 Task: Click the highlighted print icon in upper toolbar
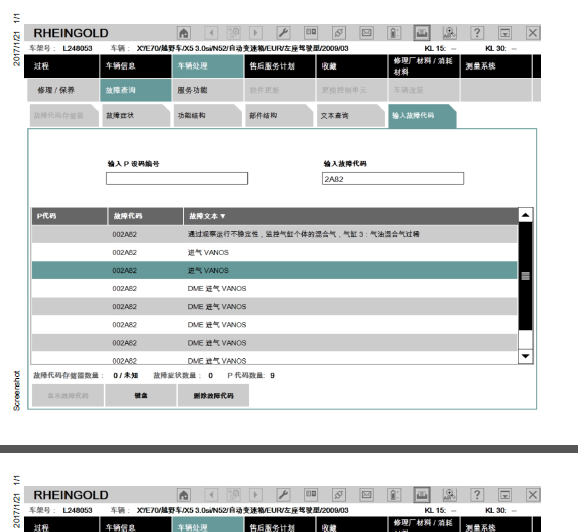click(x=422, y=33)
